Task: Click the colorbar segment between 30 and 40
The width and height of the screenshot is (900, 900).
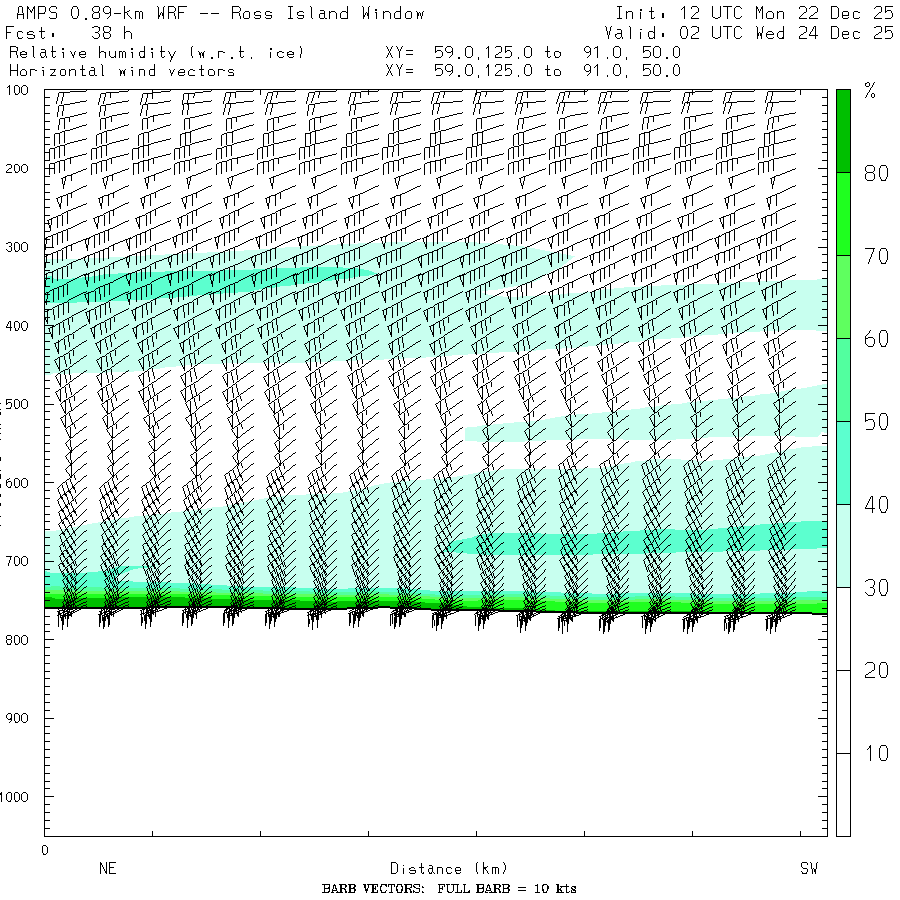Action: (843, 545)
